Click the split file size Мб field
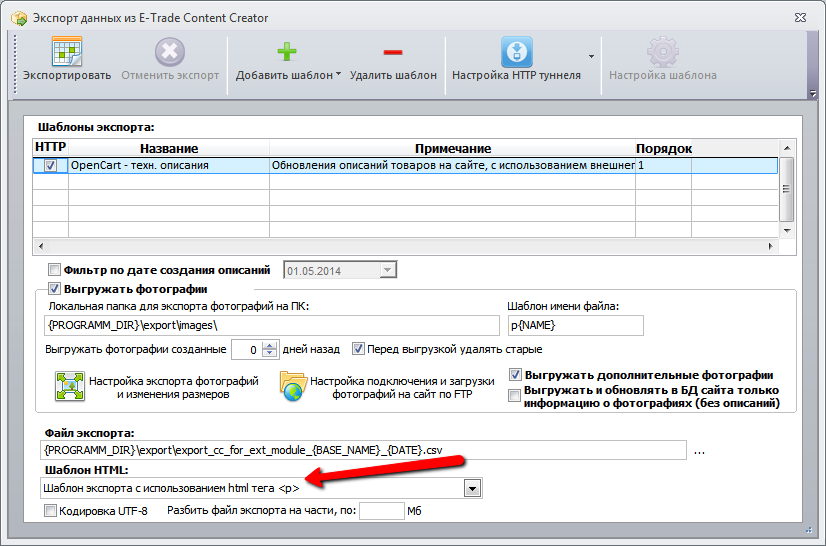 click(x=382, y=511)
